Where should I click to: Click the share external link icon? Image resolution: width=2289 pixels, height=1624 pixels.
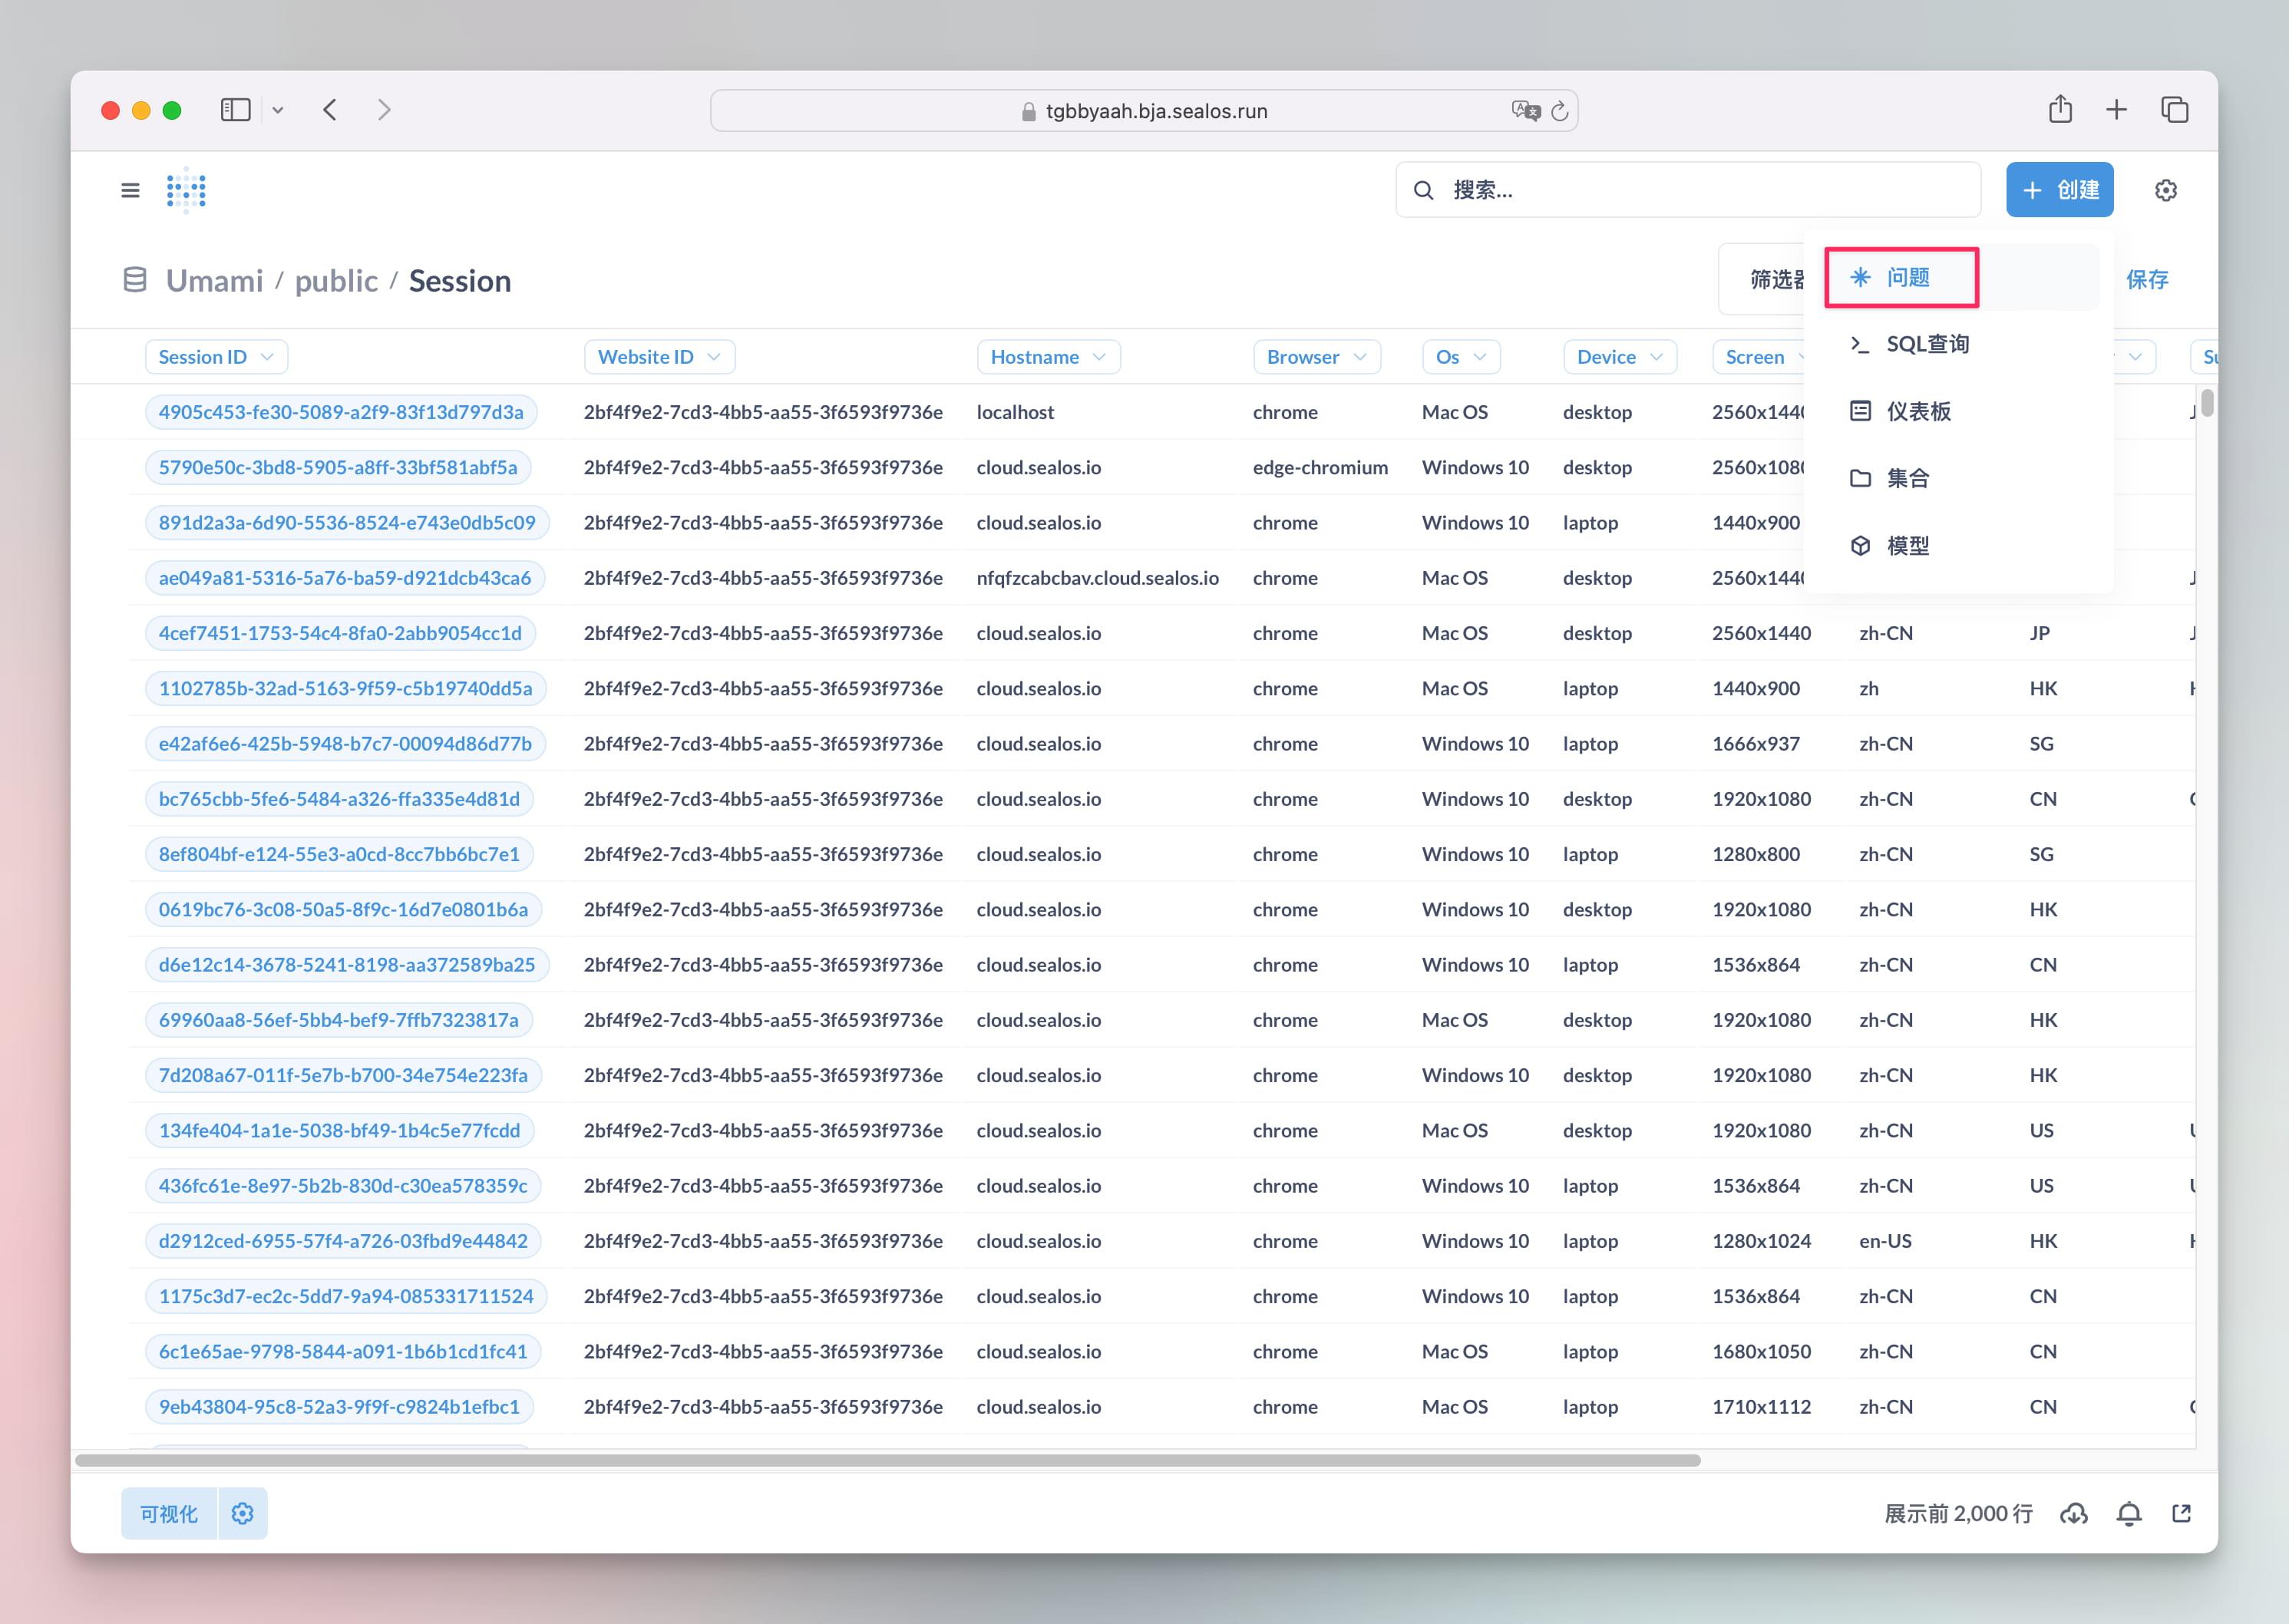(x=2182, y=1514)
